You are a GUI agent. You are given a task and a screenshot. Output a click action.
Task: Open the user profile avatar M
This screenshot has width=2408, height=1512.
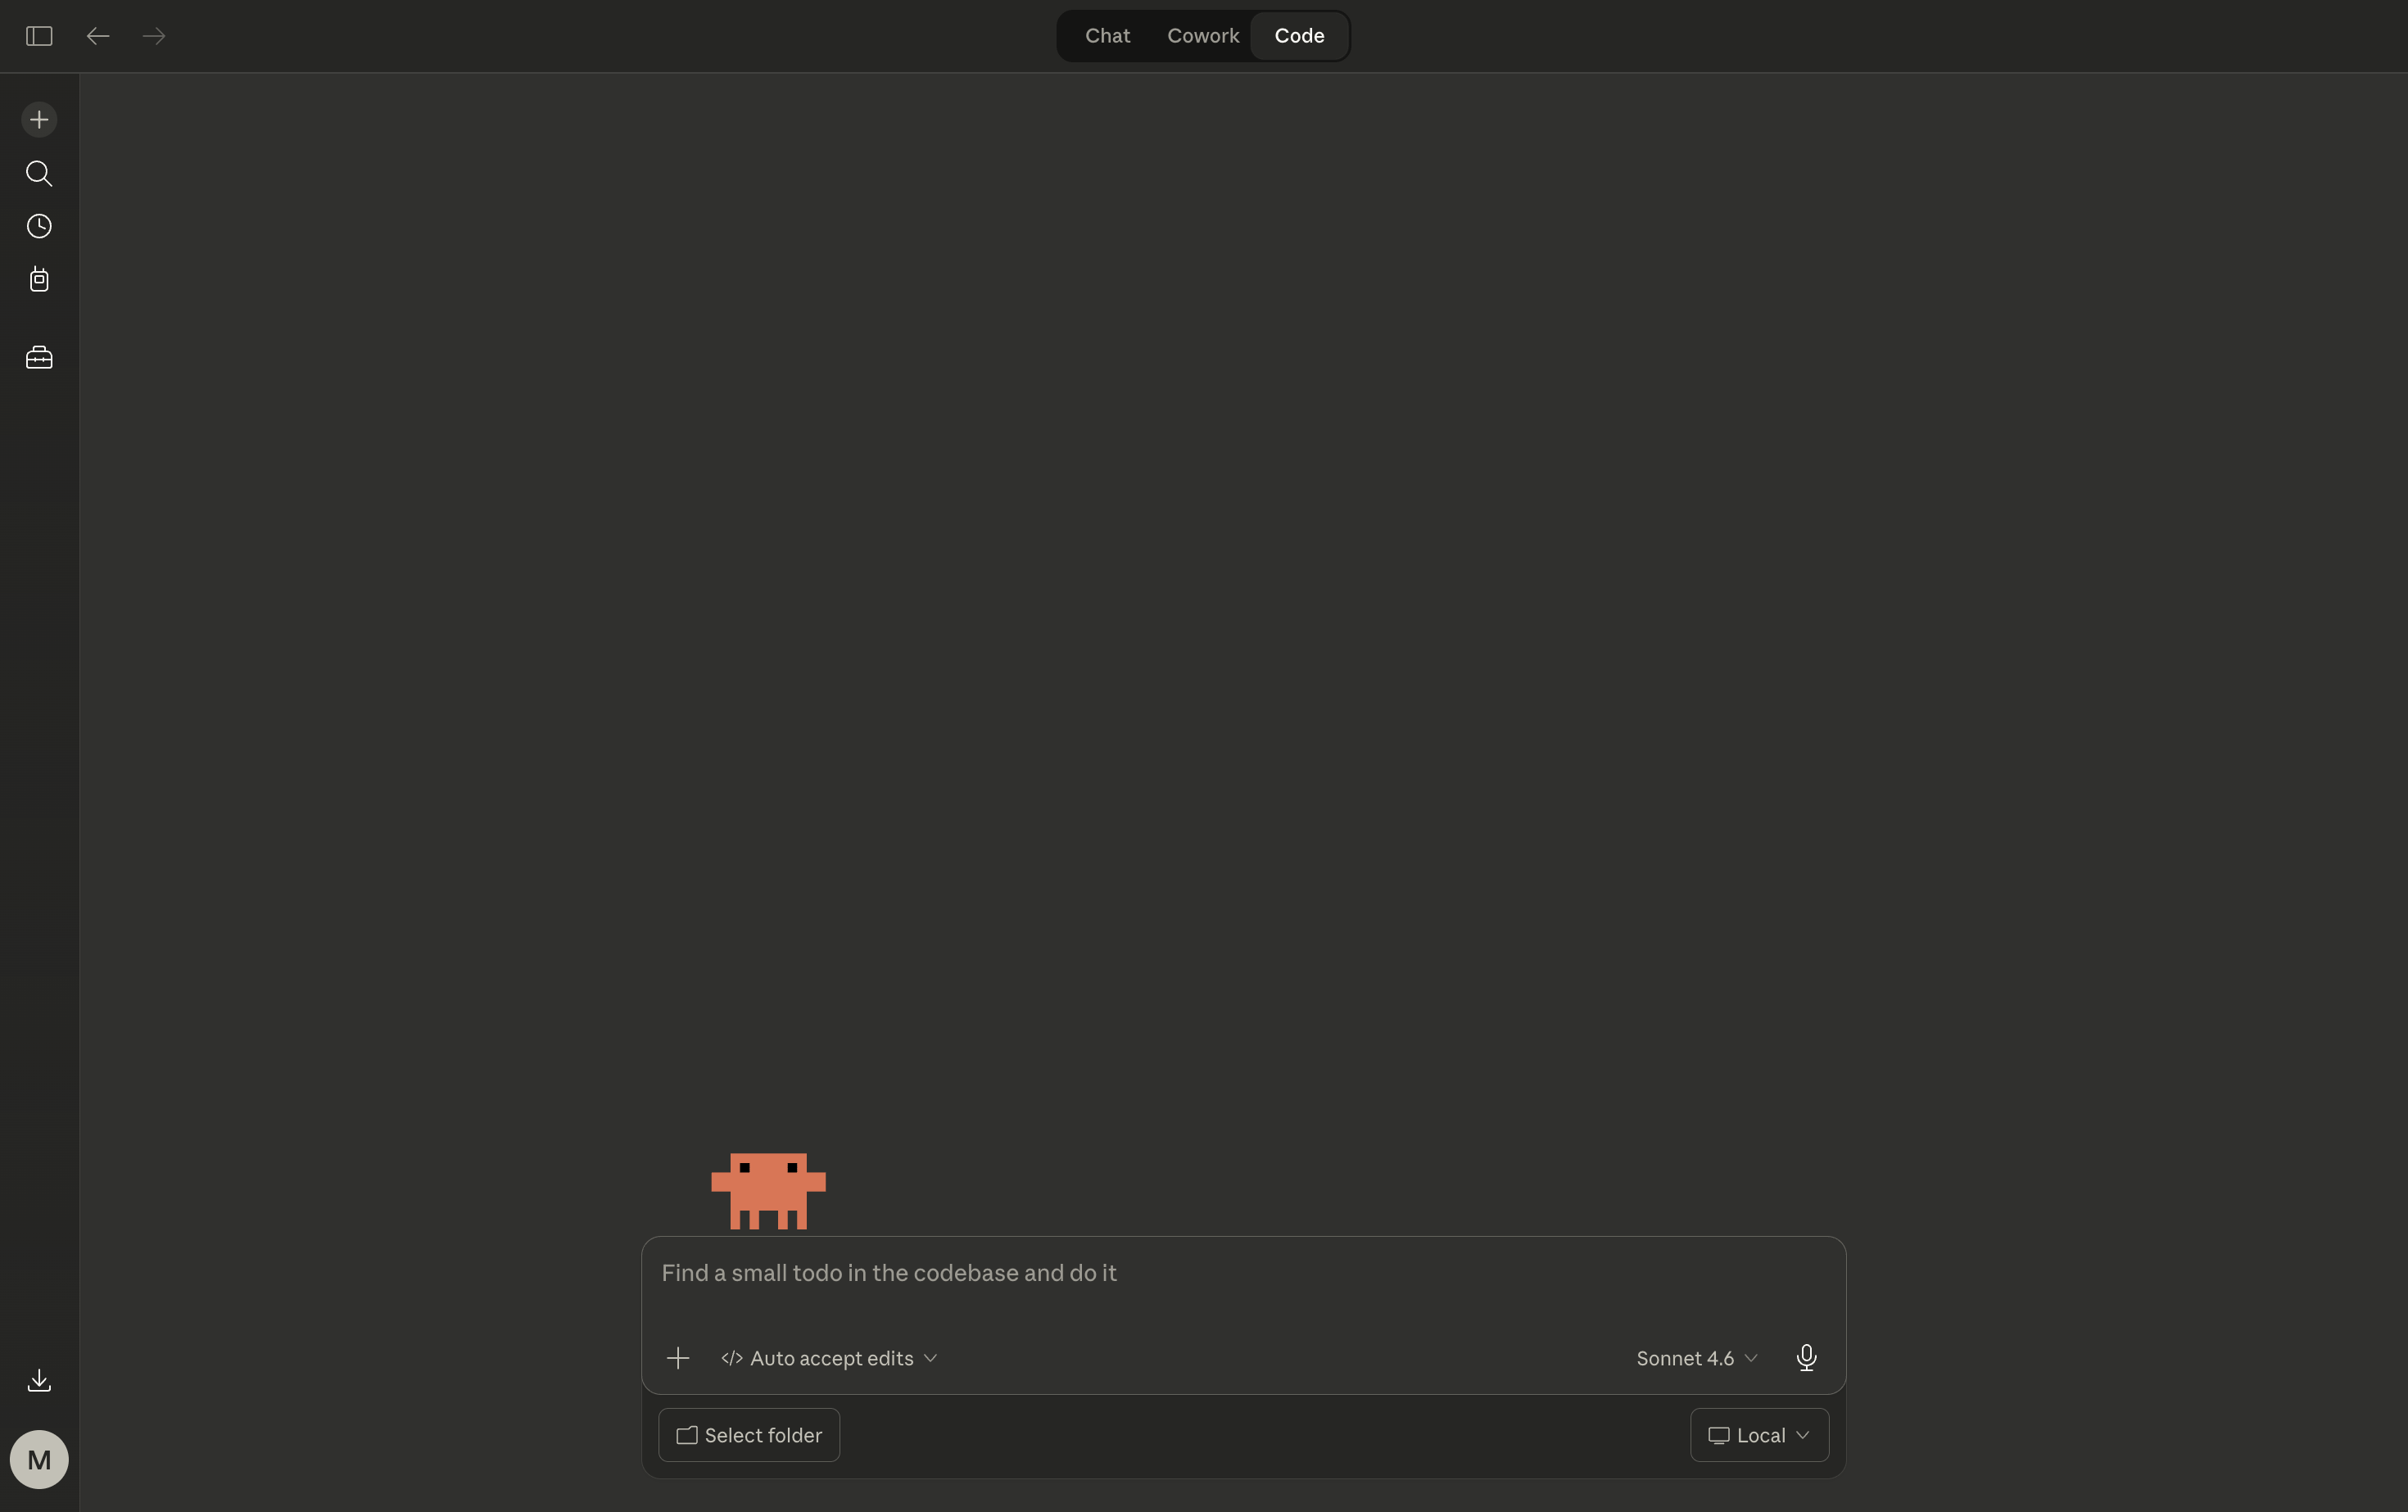[x=39, y=1459]
